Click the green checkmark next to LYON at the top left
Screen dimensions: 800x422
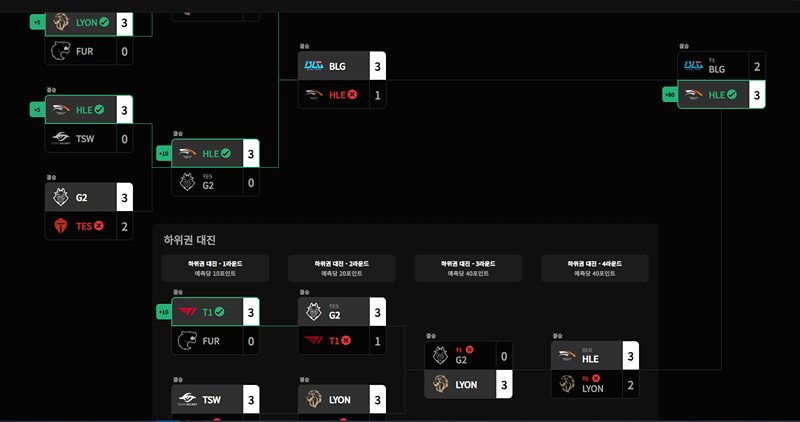tap(104, 22)
